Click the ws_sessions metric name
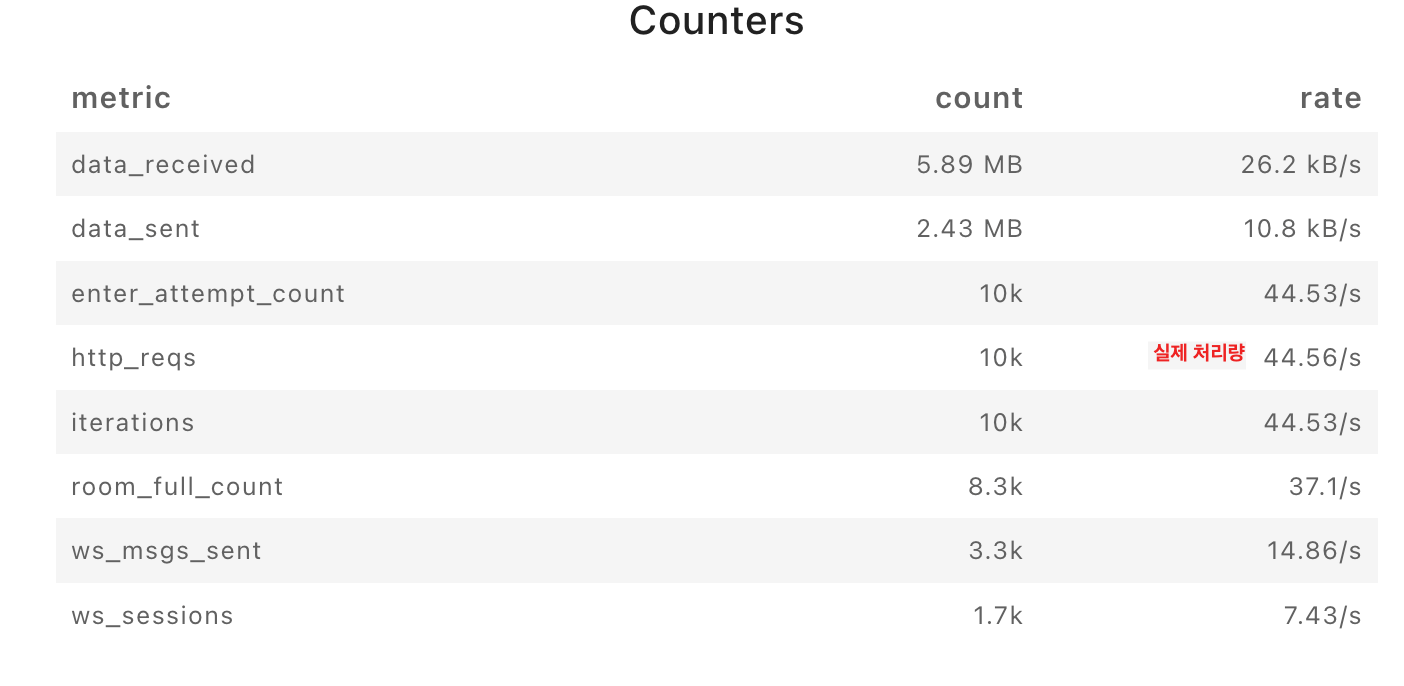1404x686 pixels. pyautogui.click(x=152, y=616)
